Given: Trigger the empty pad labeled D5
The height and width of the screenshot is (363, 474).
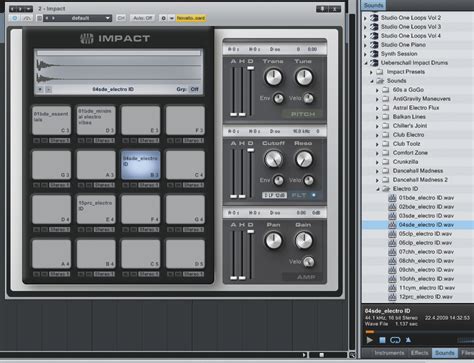Looking at the screenshot, I should [x=185, y=254].
